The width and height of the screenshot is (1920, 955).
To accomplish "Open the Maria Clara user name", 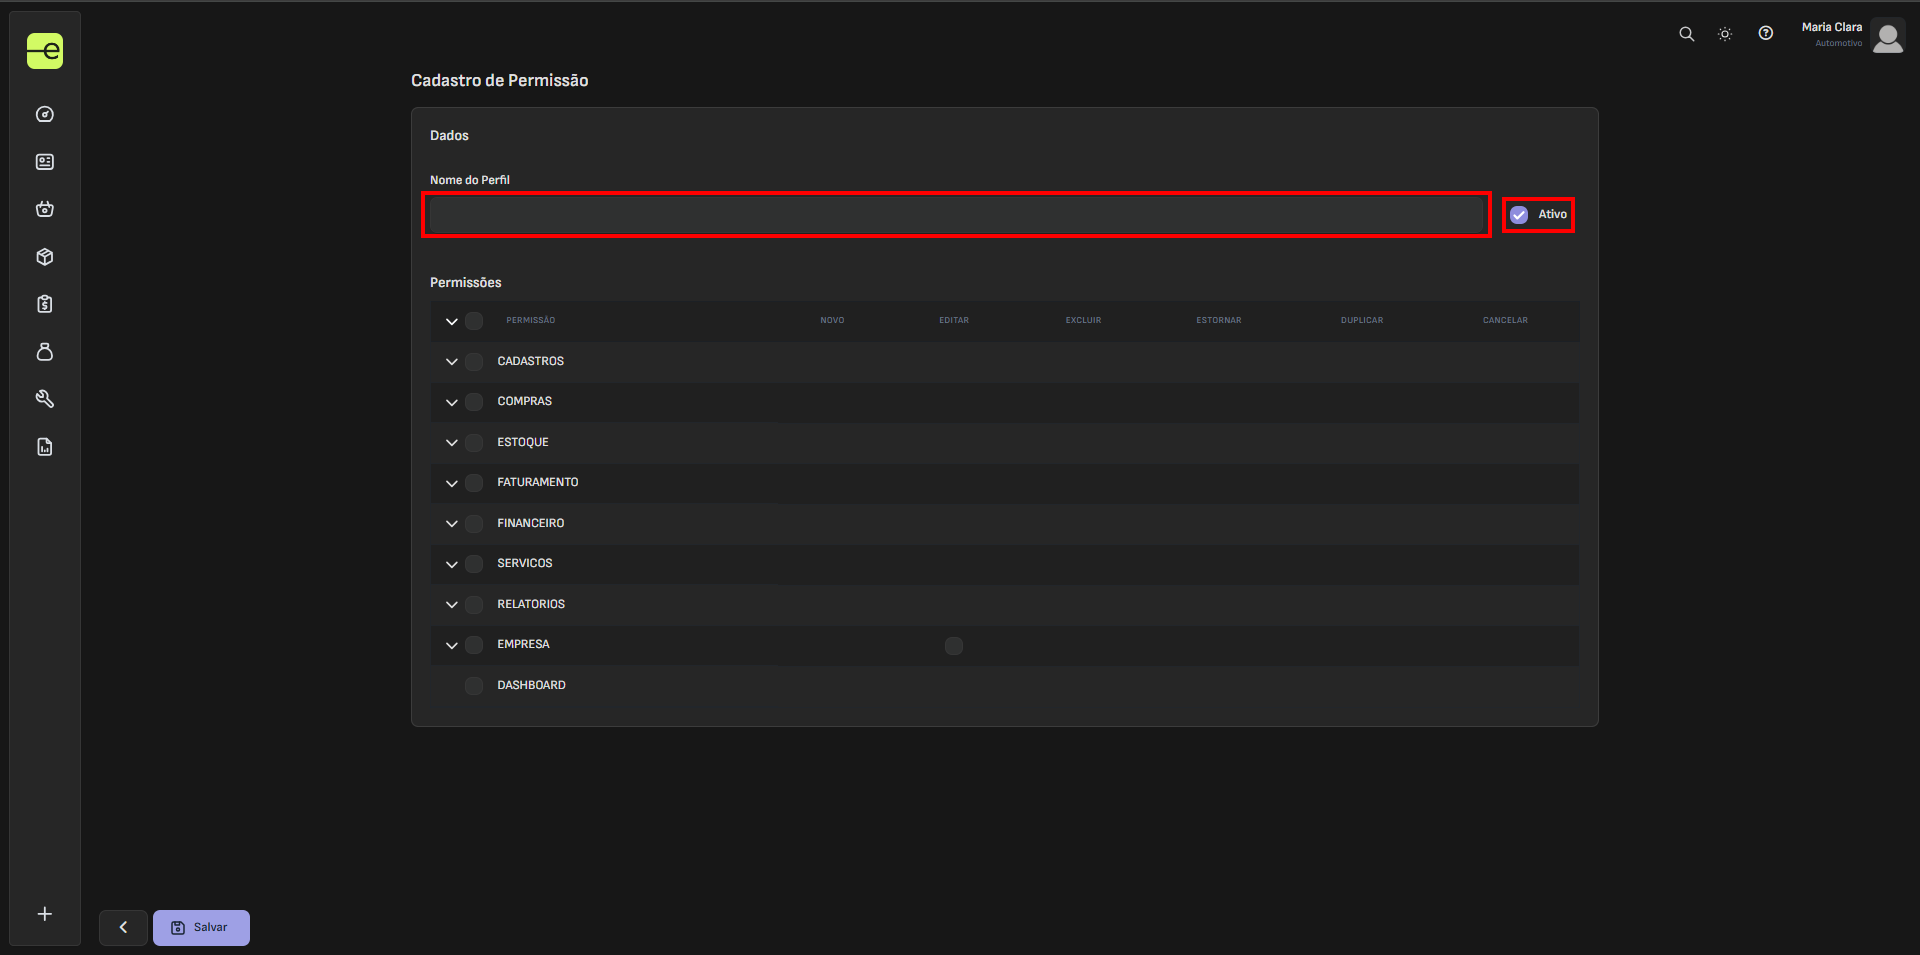I will click(x=1832, y=27).
